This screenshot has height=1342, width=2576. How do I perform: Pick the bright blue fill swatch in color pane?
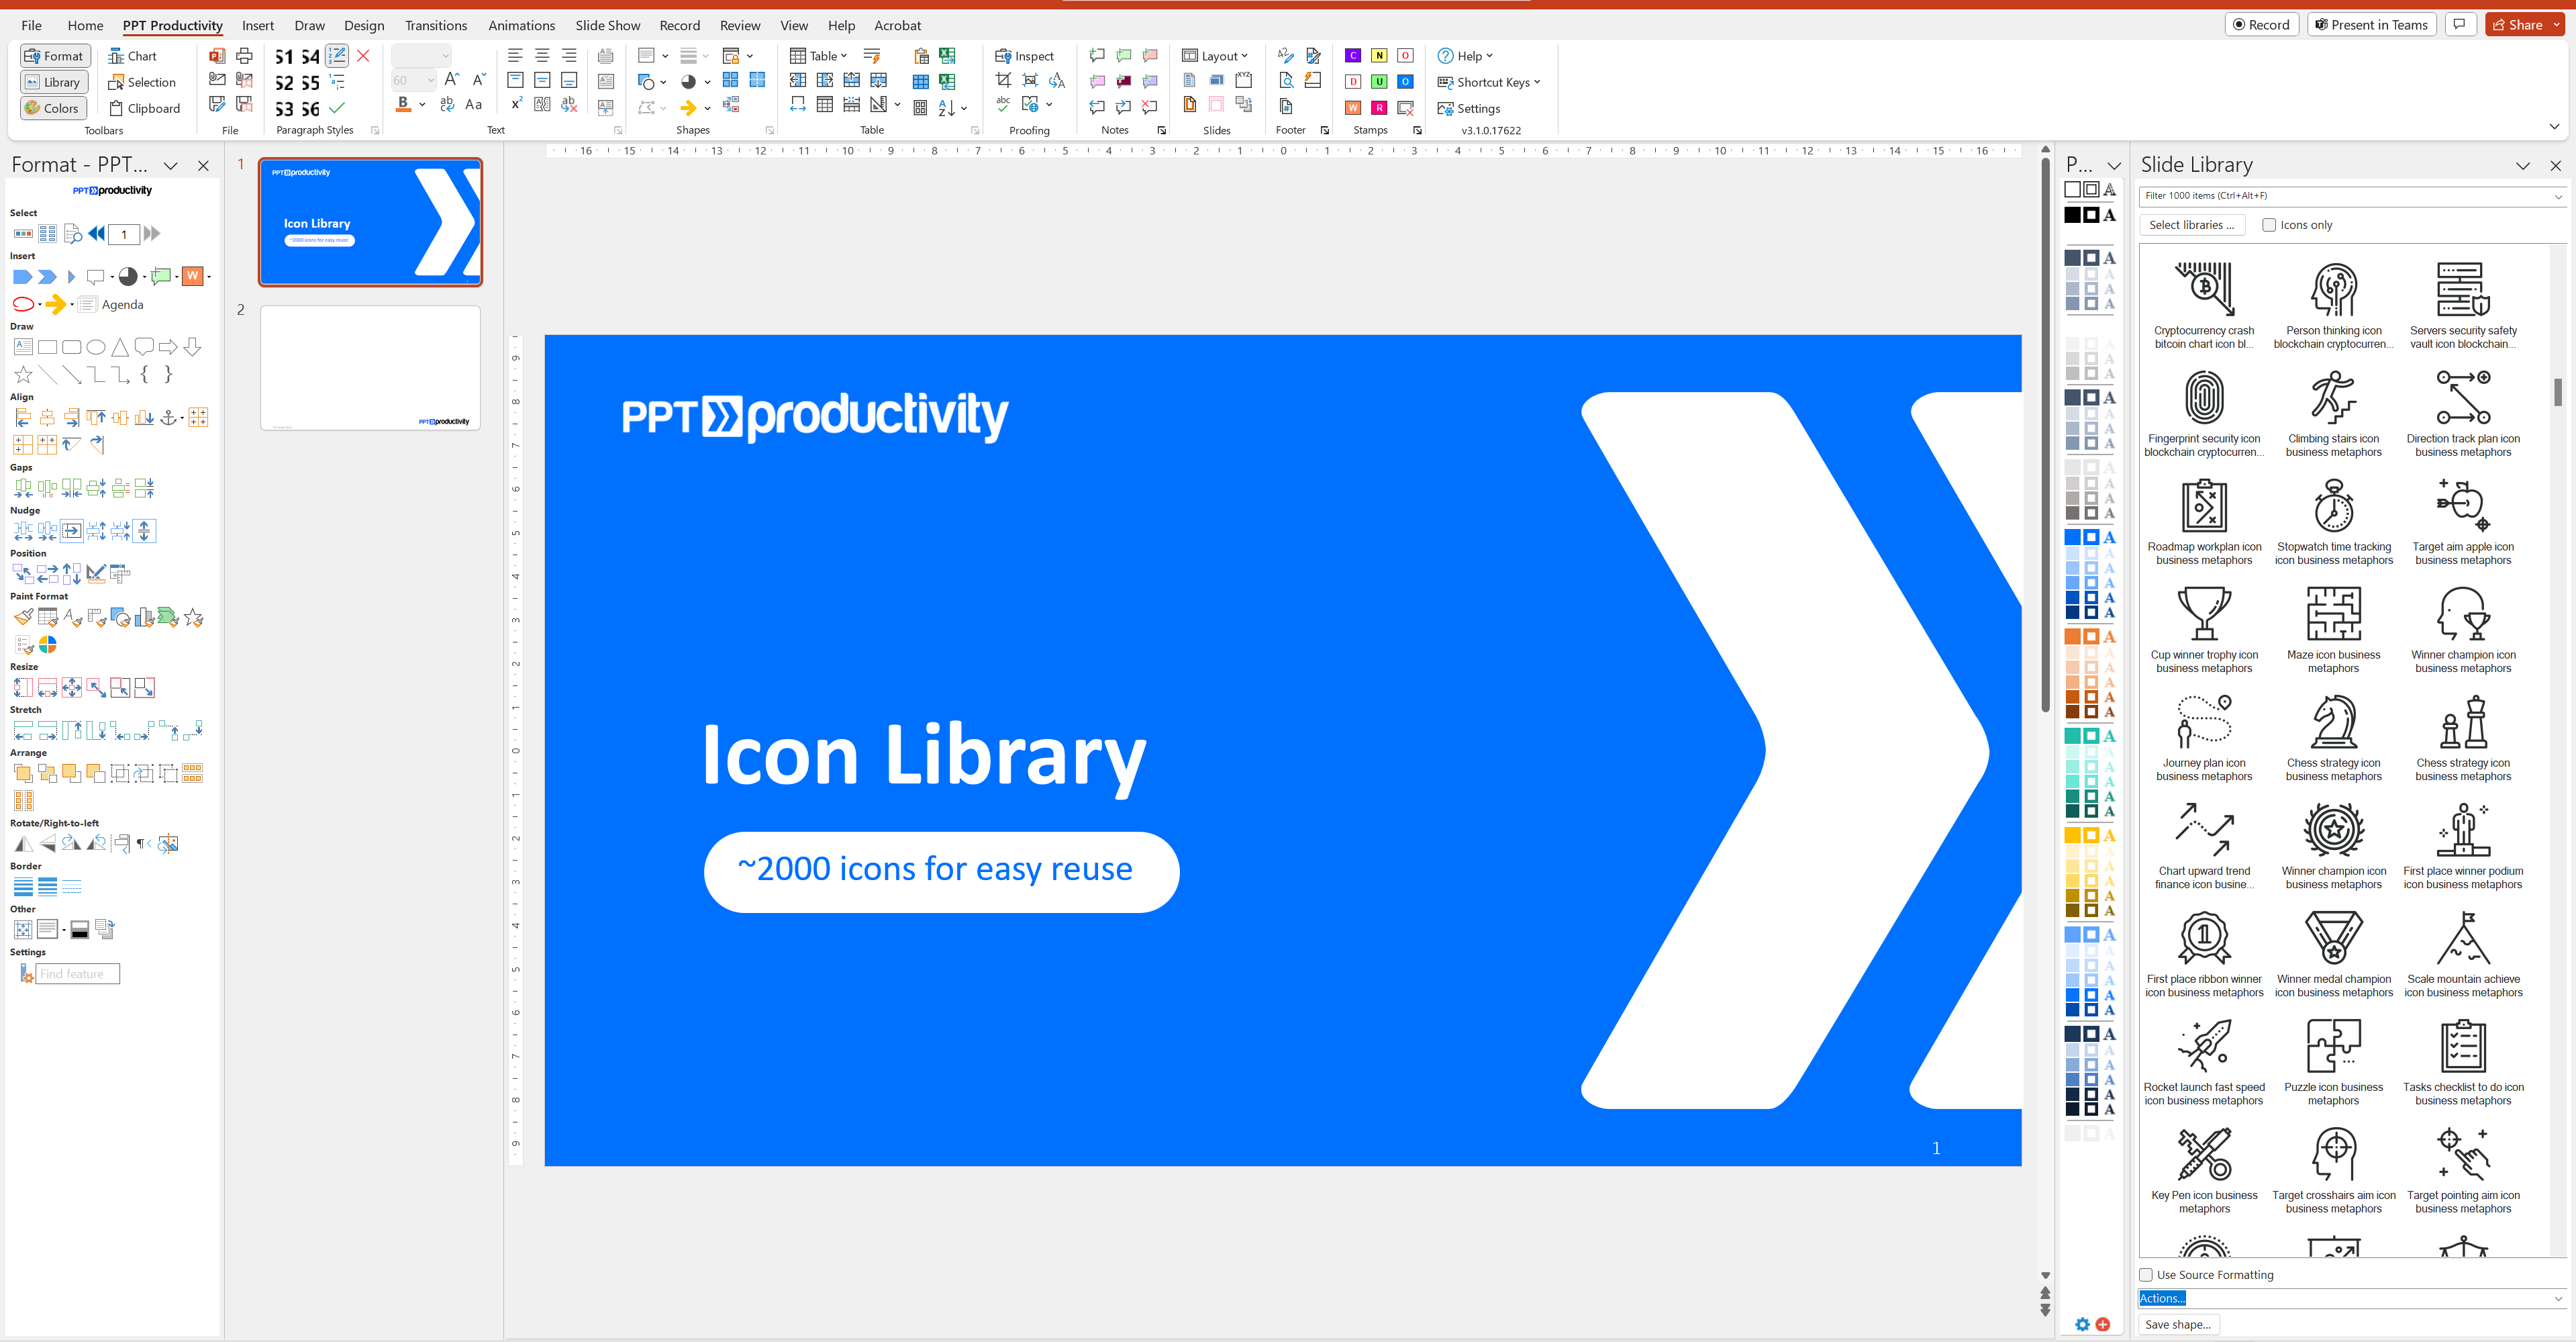click(x=2072, y=537)
